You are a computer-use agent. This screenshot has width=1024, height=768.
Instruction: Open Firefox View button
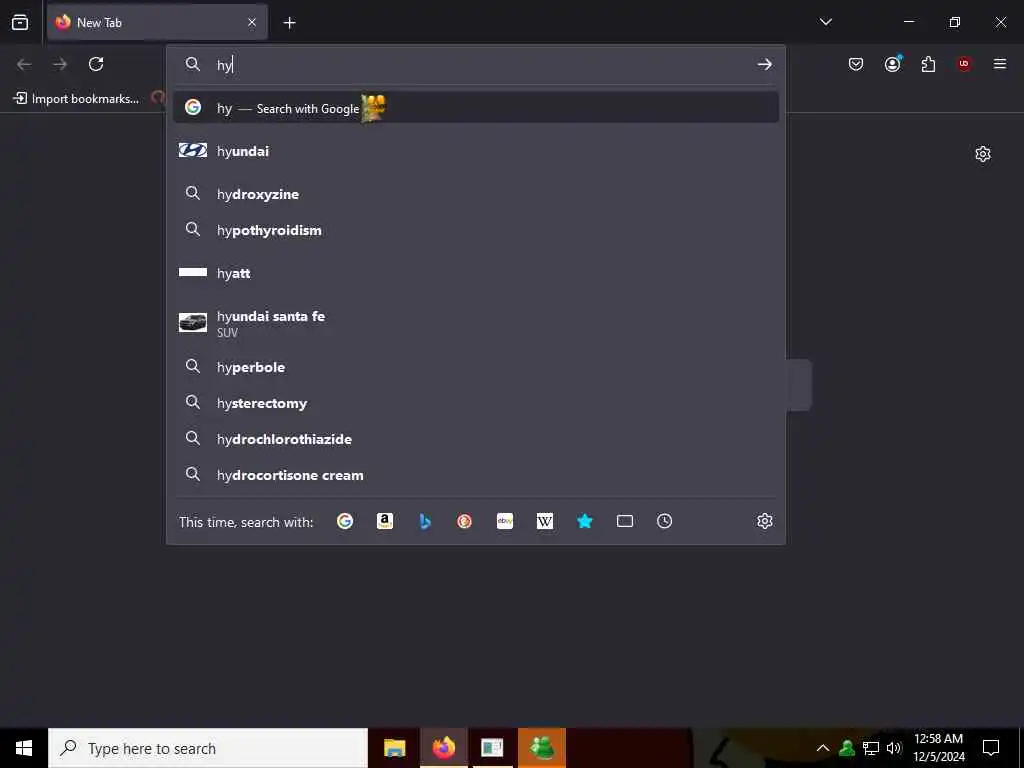tap(20, 22)
